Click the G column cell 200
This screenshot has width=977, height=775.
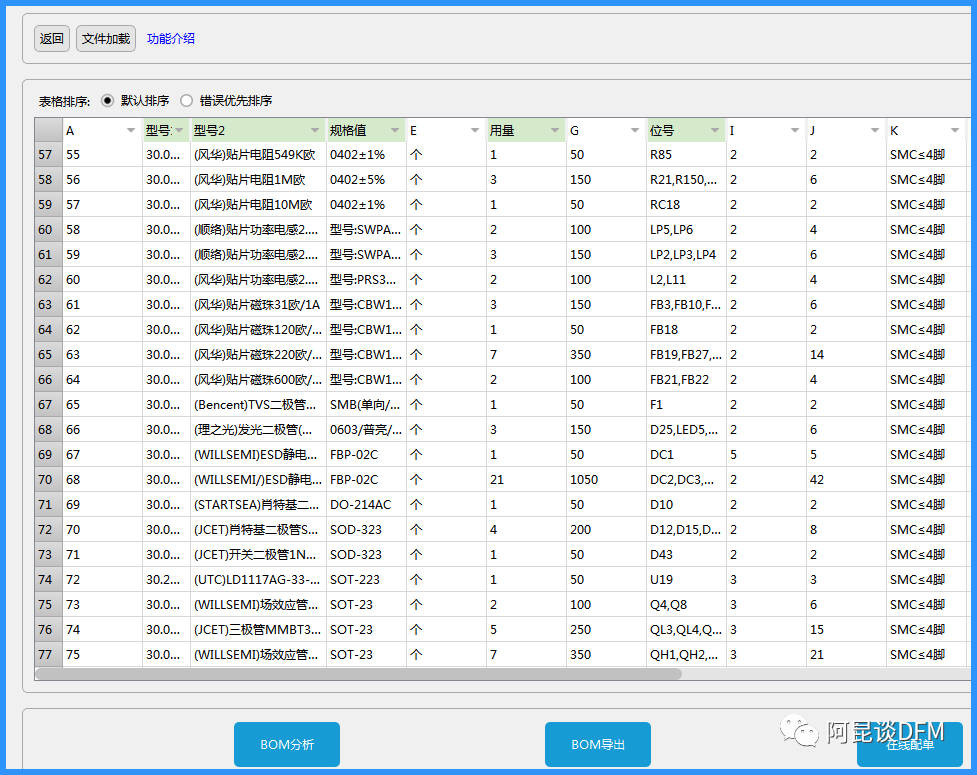[606, 530]
